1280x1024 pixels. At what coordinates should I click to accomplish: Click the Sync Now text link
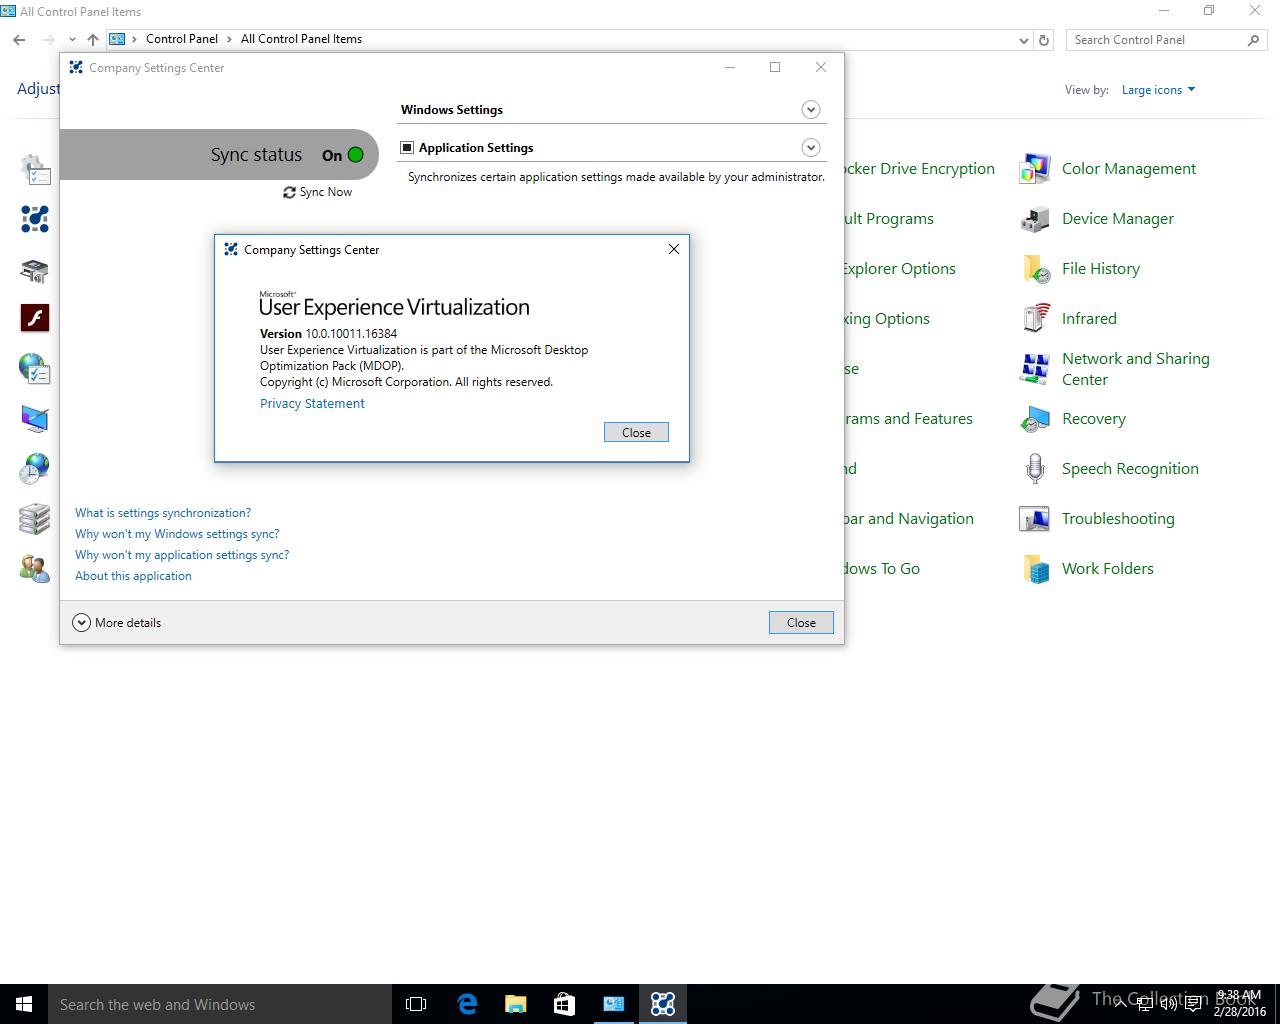(x=326, y=192)
